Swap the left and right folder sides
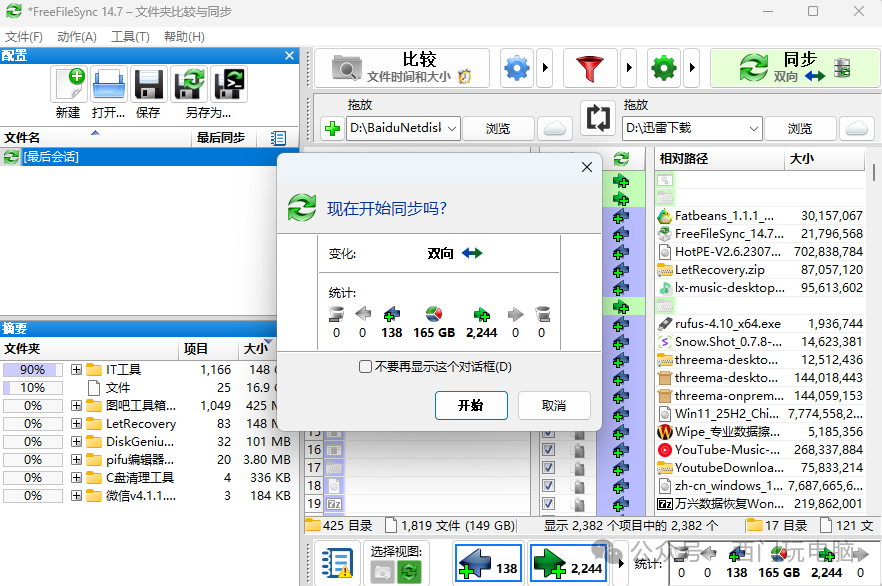882x586 pixels. tap(597, 118)
